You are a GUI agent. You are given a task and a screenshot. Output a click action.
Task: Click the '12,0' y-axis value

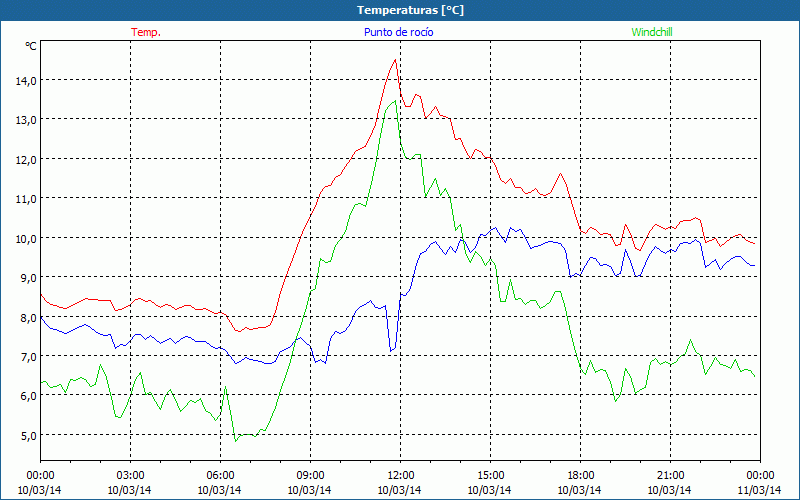(x=26, y=159)
